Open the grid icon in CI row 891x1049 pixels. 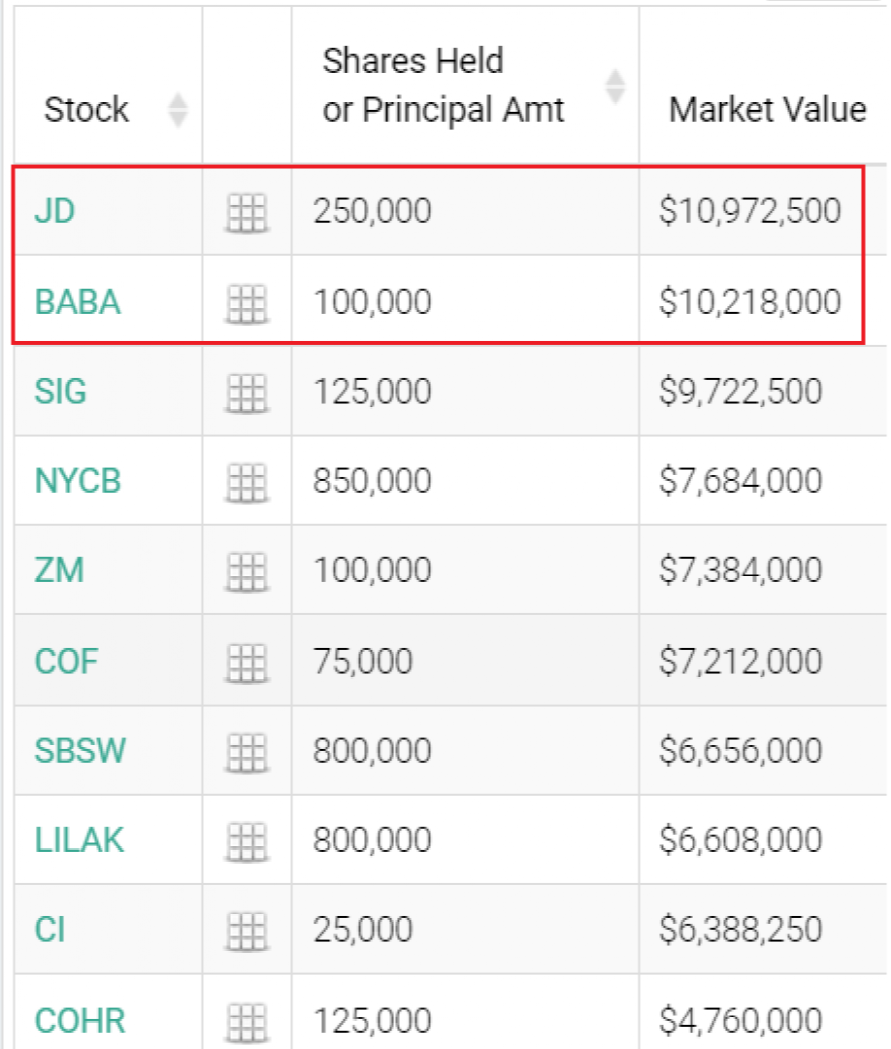(x=247, y=931)
